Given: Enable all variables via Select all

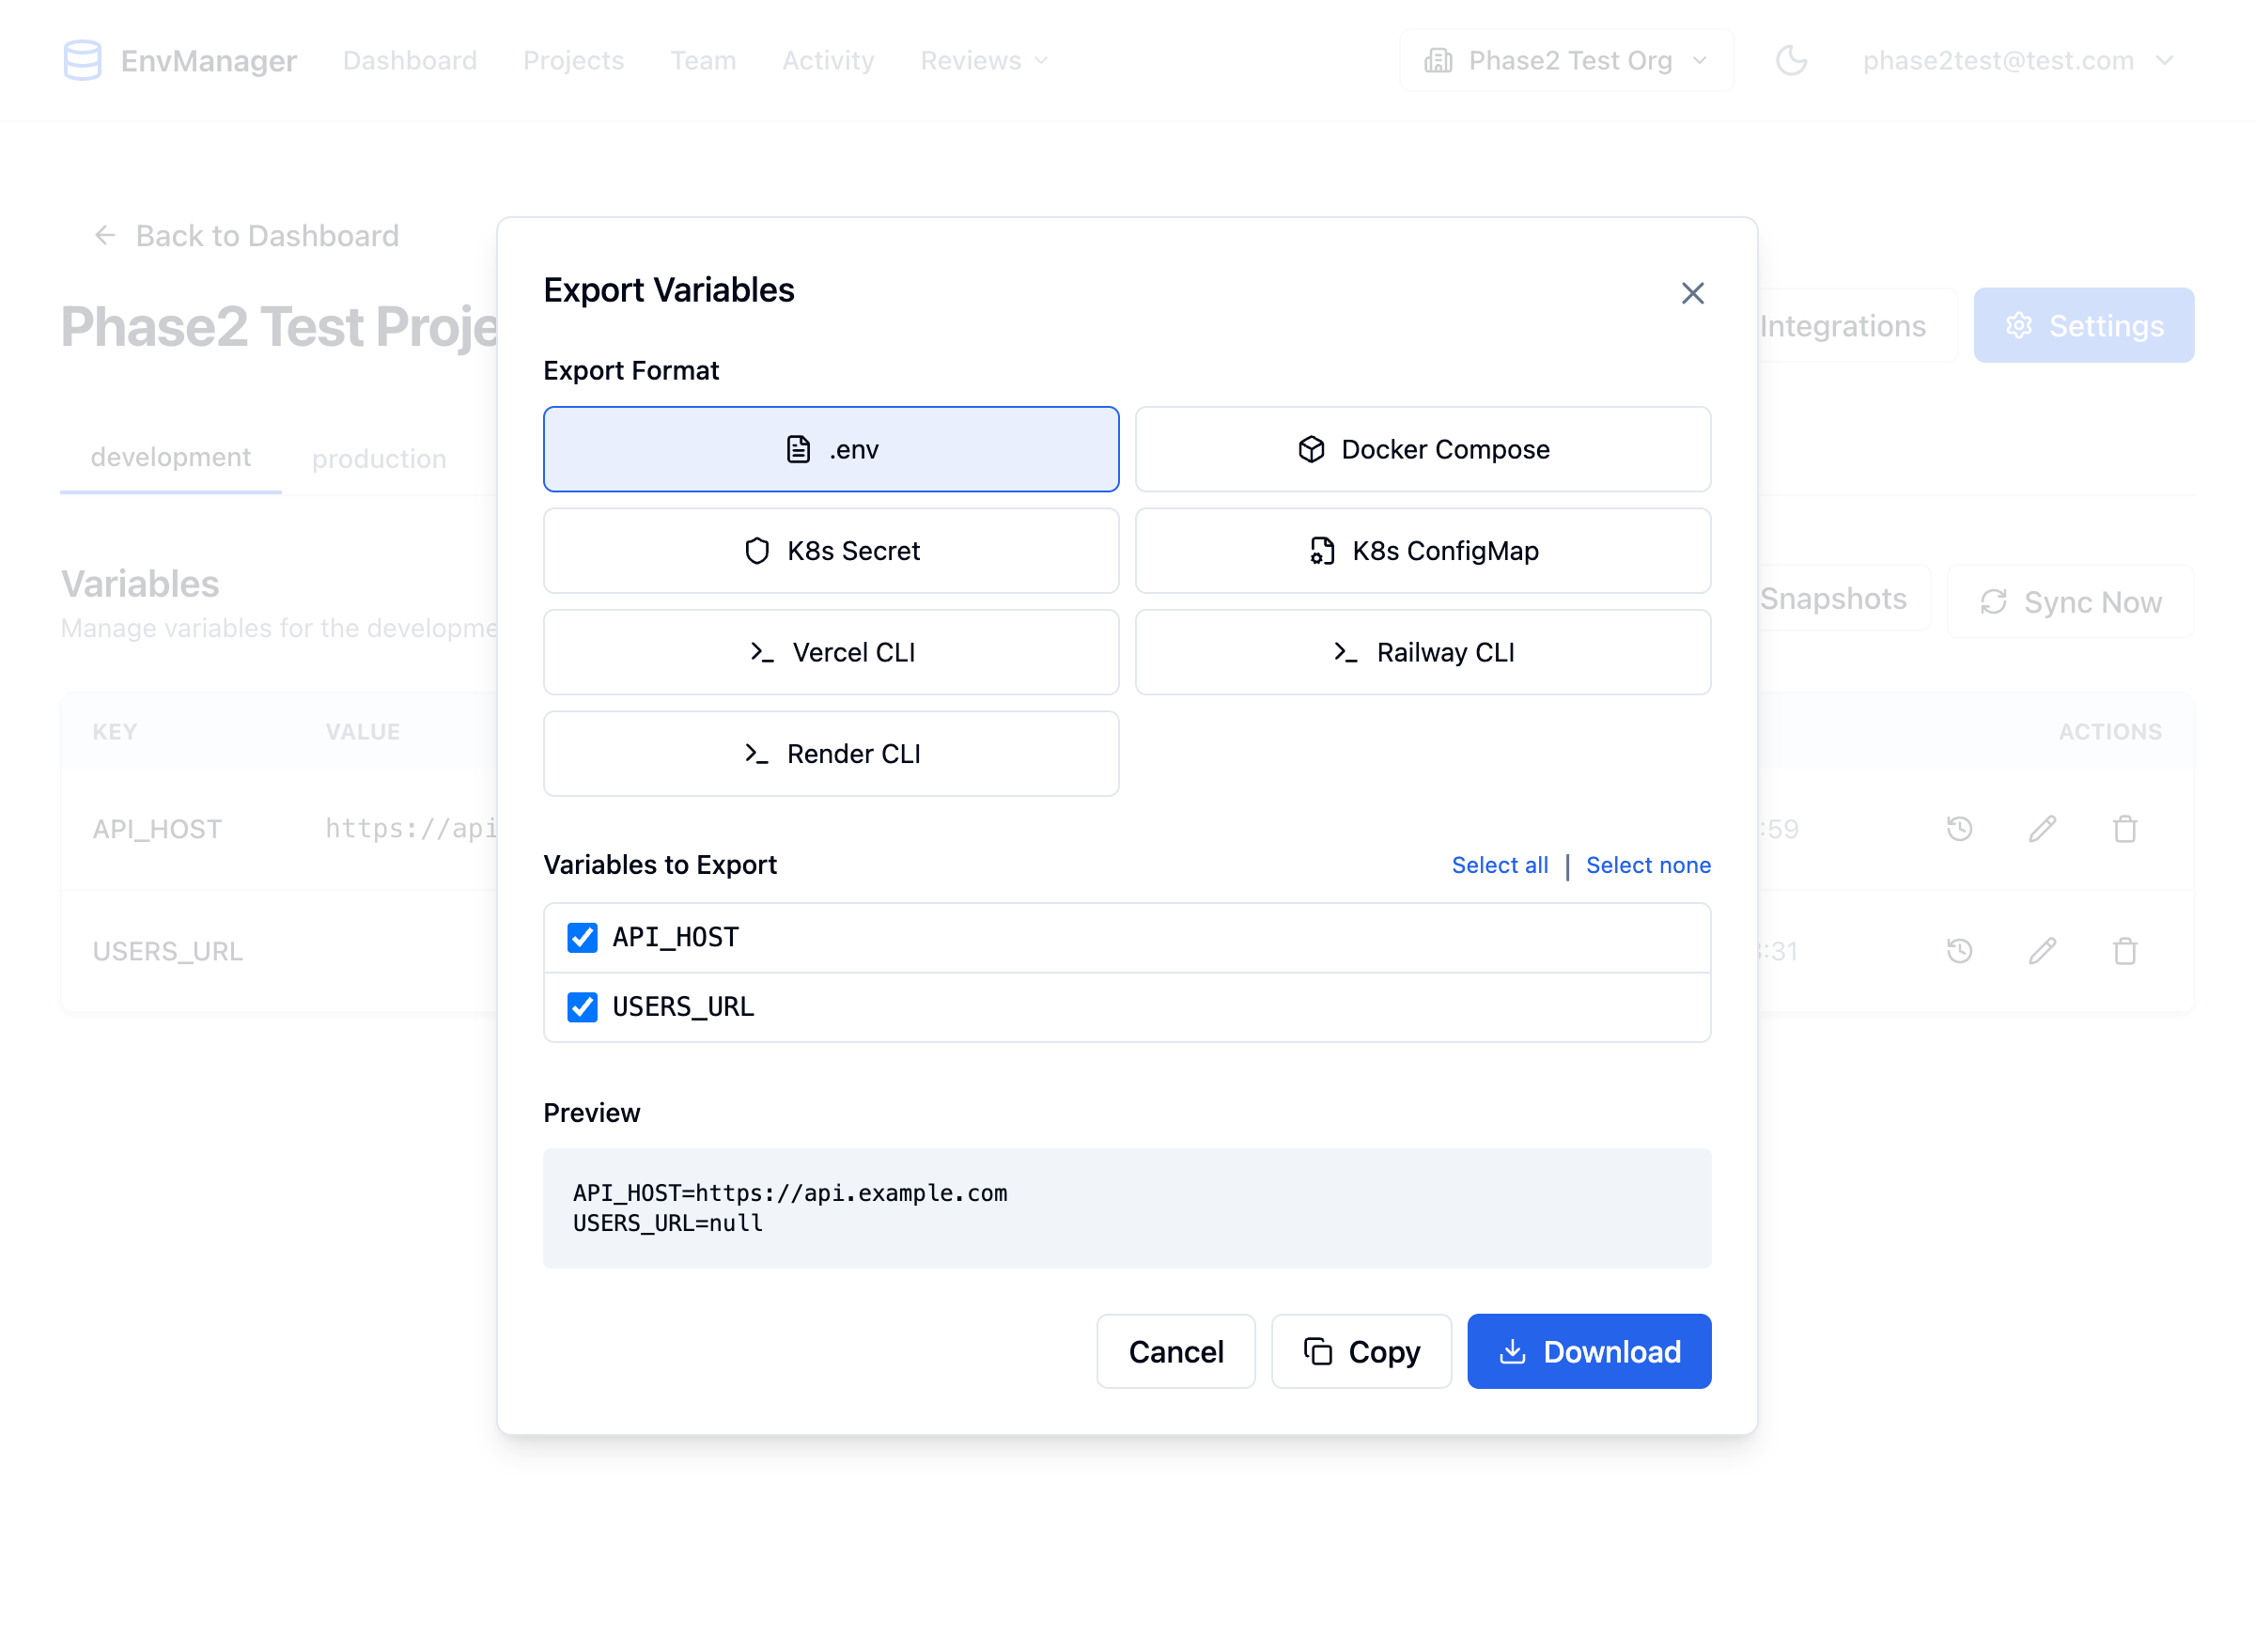Looking at the screenshot, I should point(1499,865).
